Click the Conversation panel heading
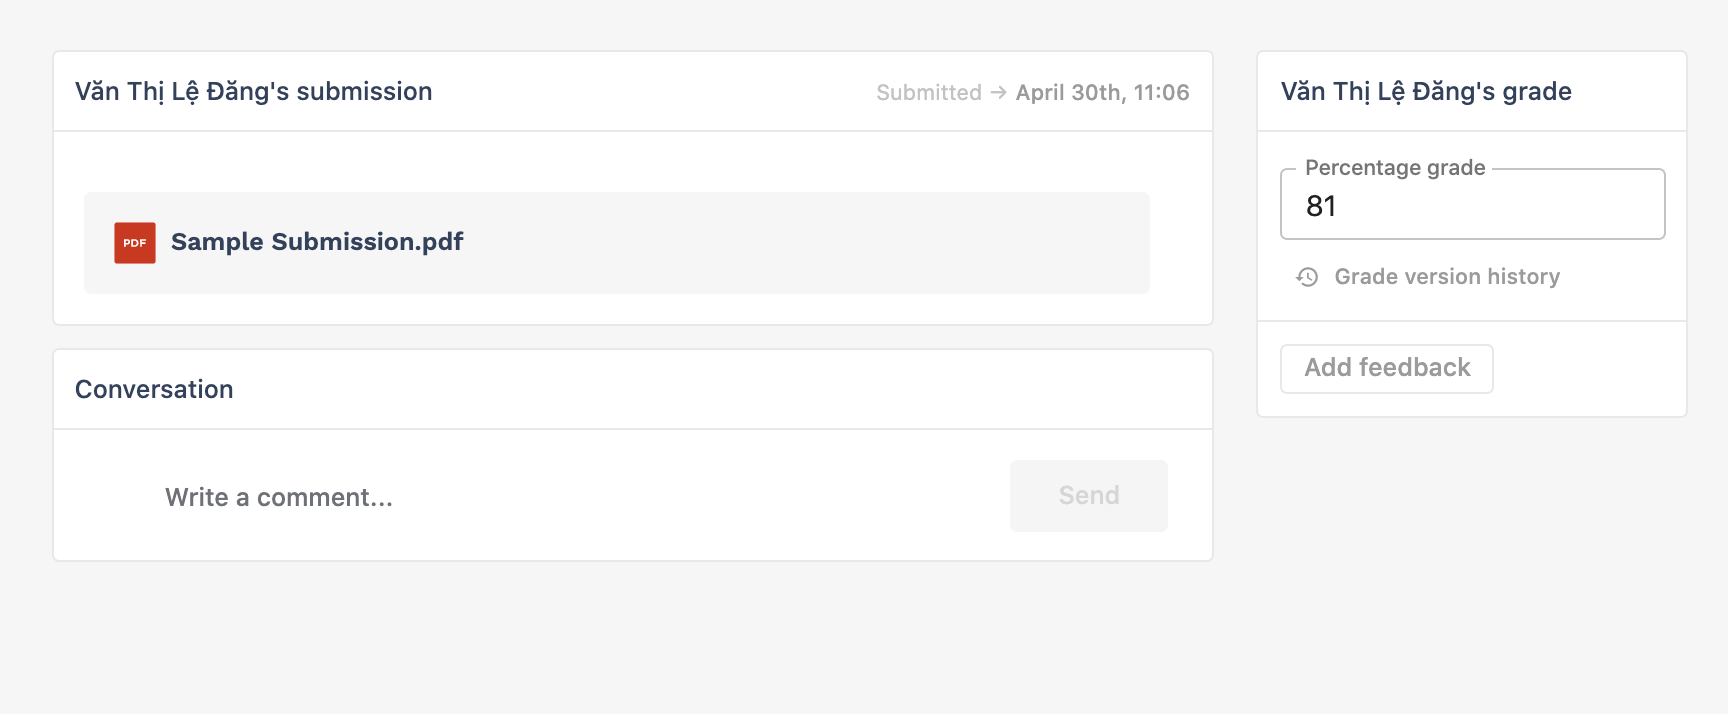This screenshot has height=714, width=1728. [154, 389]
